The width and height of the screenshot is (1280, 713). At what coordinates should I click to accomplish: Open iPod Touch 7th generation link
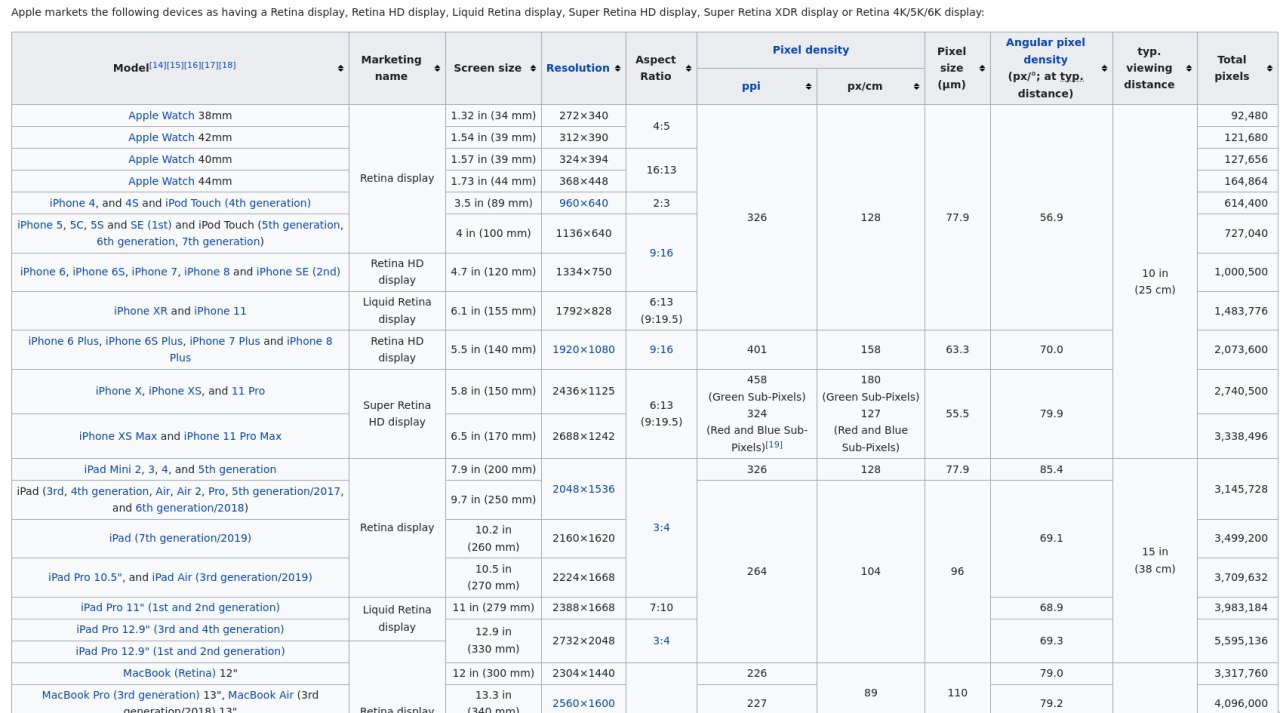[x=222, y=242]
